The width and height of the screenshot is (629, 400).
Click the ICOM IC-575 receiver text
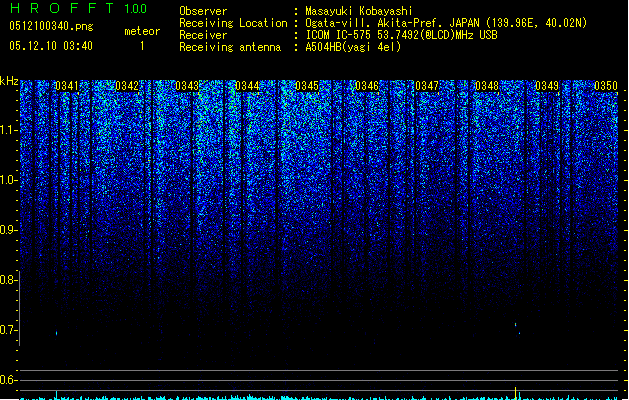(401, 35)
